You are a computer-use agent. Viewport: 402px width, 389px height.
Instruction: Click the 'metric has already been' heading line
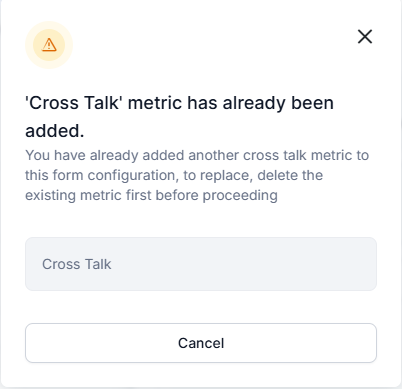coord(231,103)
